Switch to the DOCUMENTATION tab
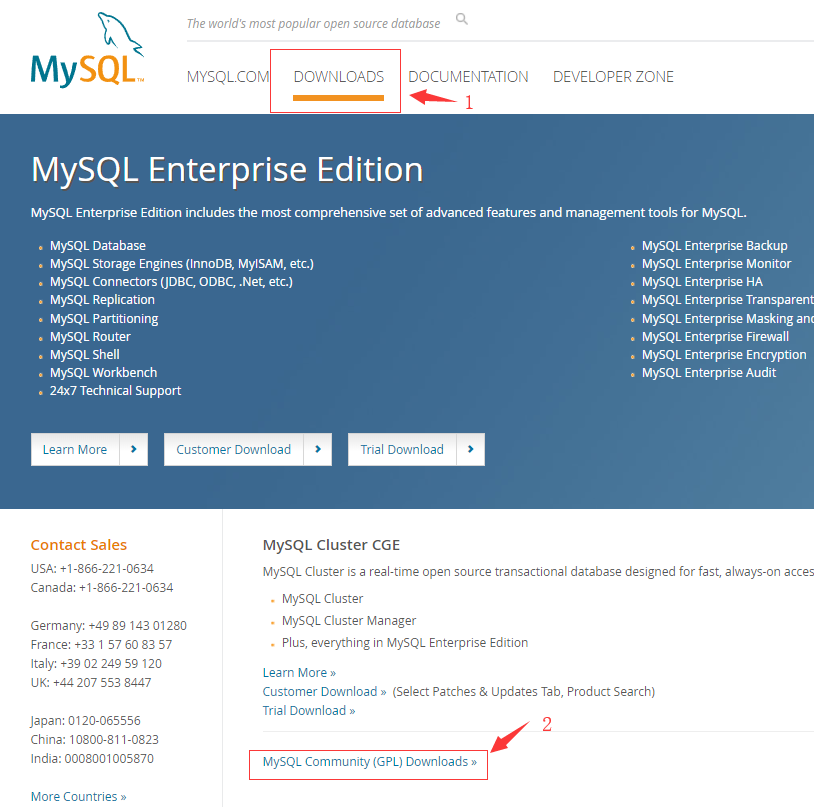 click(468, 76)
